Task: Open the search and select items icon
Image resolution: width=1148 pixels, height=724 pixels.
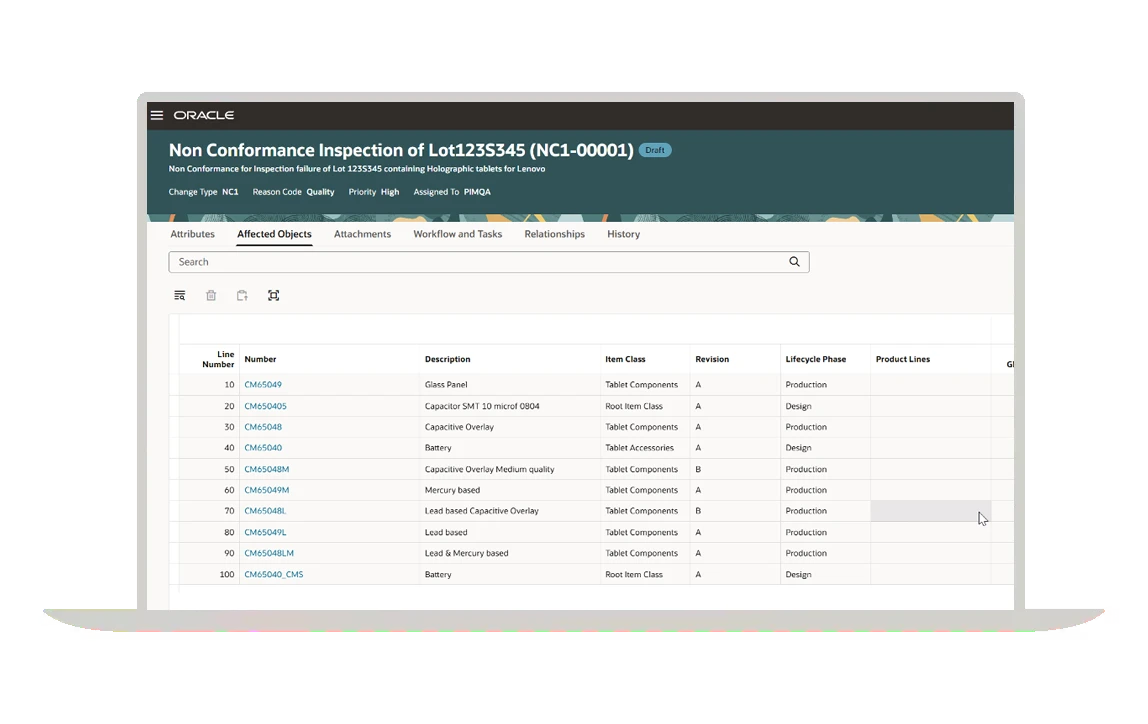Action: [x=180, y=296]
